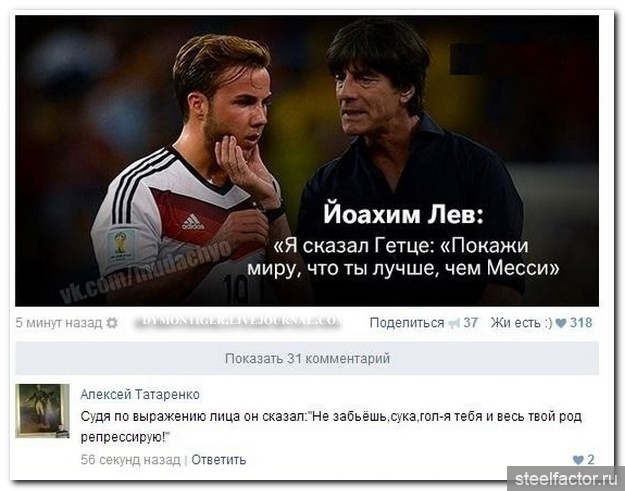This screenshot has width=625, height=491.
Task: Open the 56 секунд назад comment timestamp
Action: [x=130, y=460]
